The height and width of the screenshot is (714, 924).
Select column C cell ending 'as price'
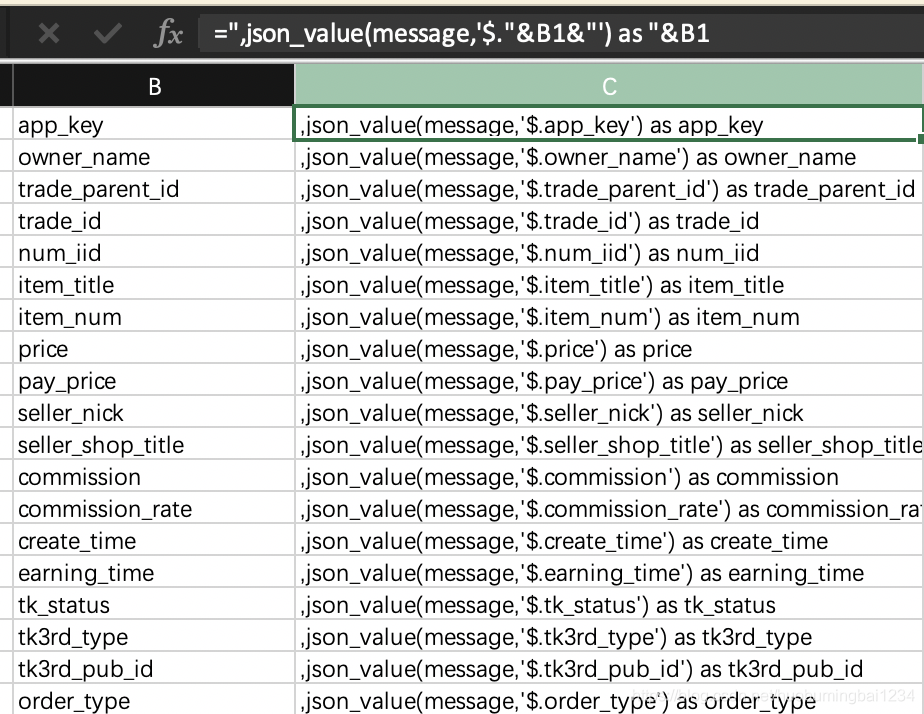pyautogui.click(x=609, y=348)
